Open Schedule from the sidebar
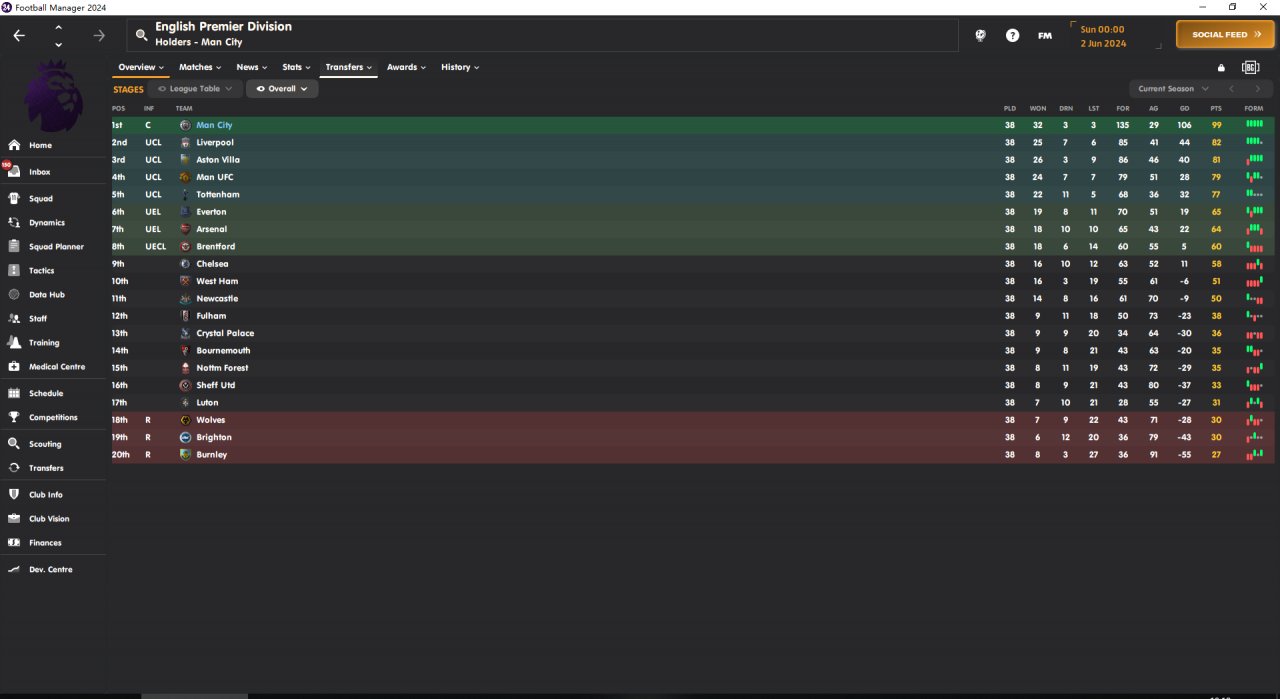This screenshot has width=1280, height=699. pos(46,393)
